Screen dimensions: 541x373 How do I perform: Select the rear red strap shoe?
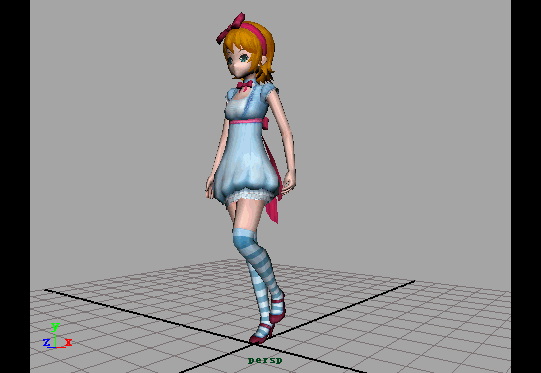tap(278, 308)
